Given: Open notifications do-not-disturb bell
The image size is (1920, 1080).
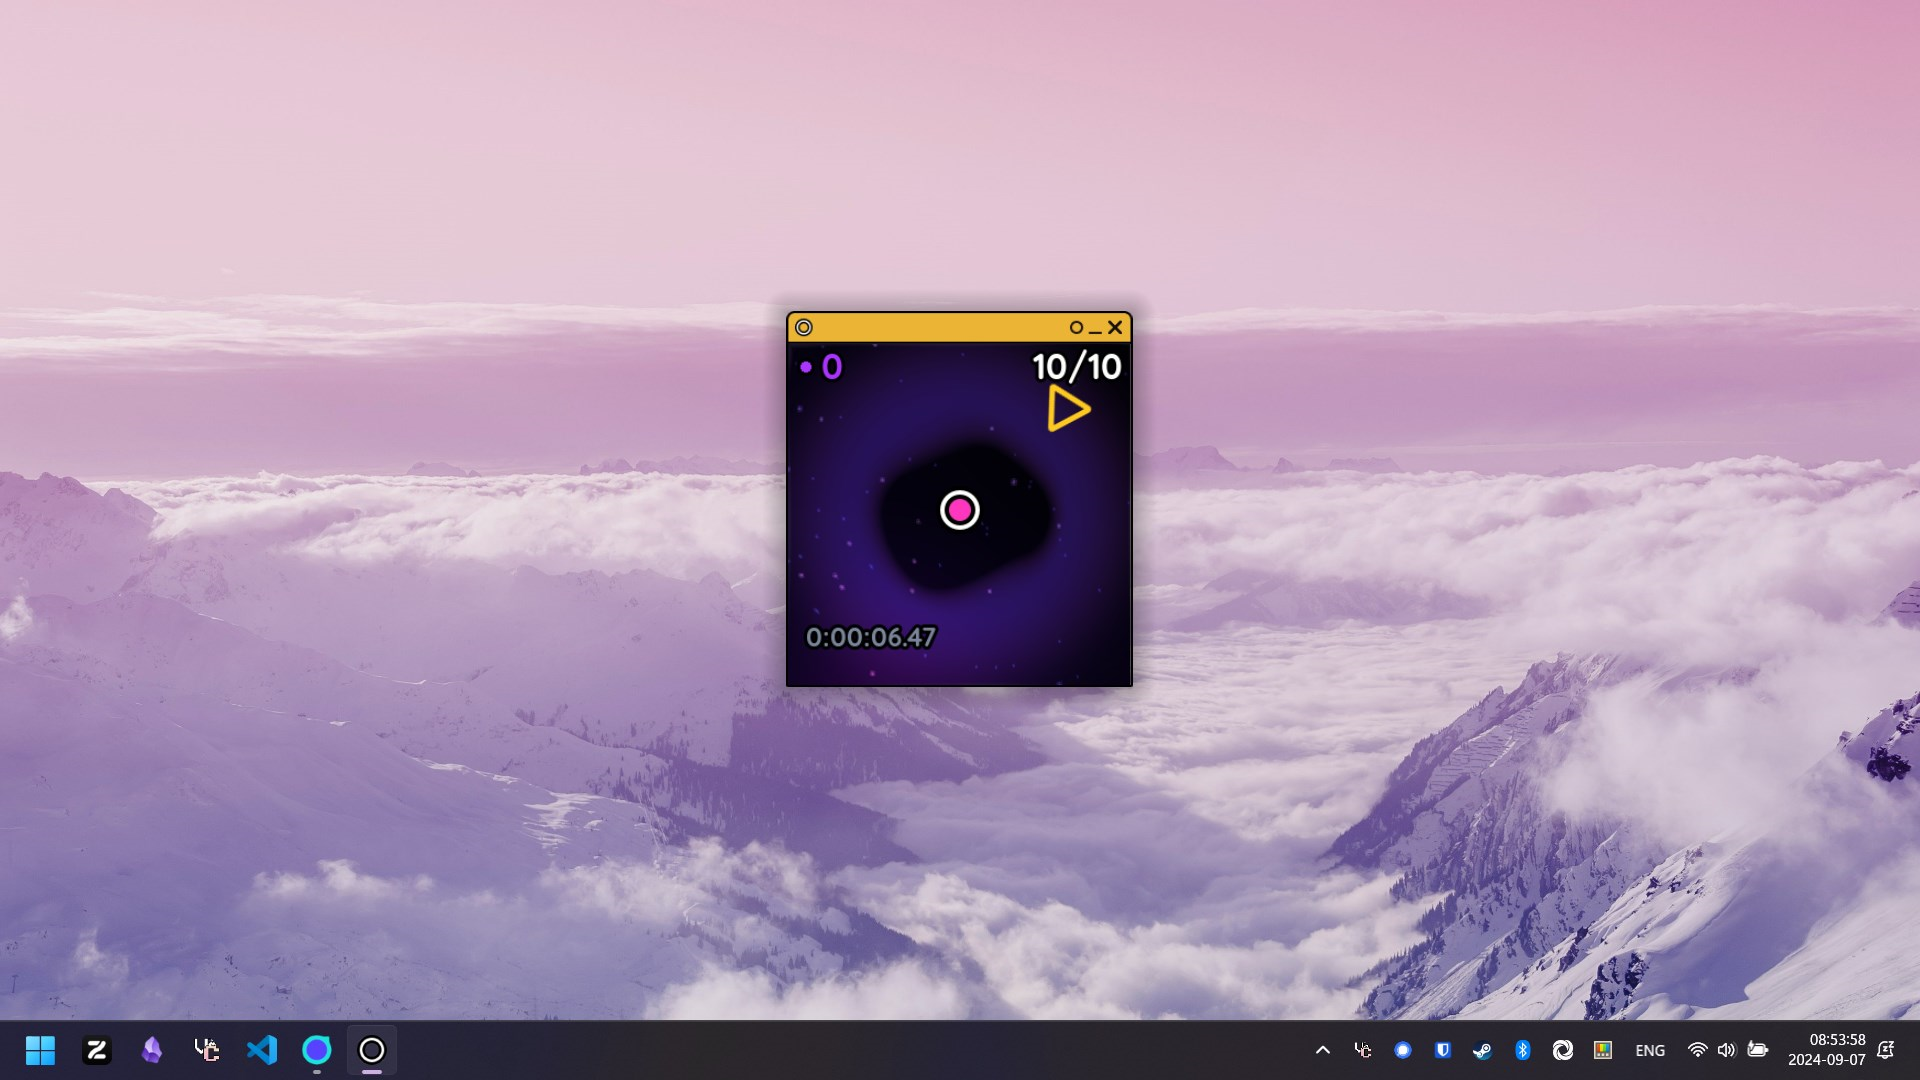Looking at the screenshot, I should point(1886,1050).
